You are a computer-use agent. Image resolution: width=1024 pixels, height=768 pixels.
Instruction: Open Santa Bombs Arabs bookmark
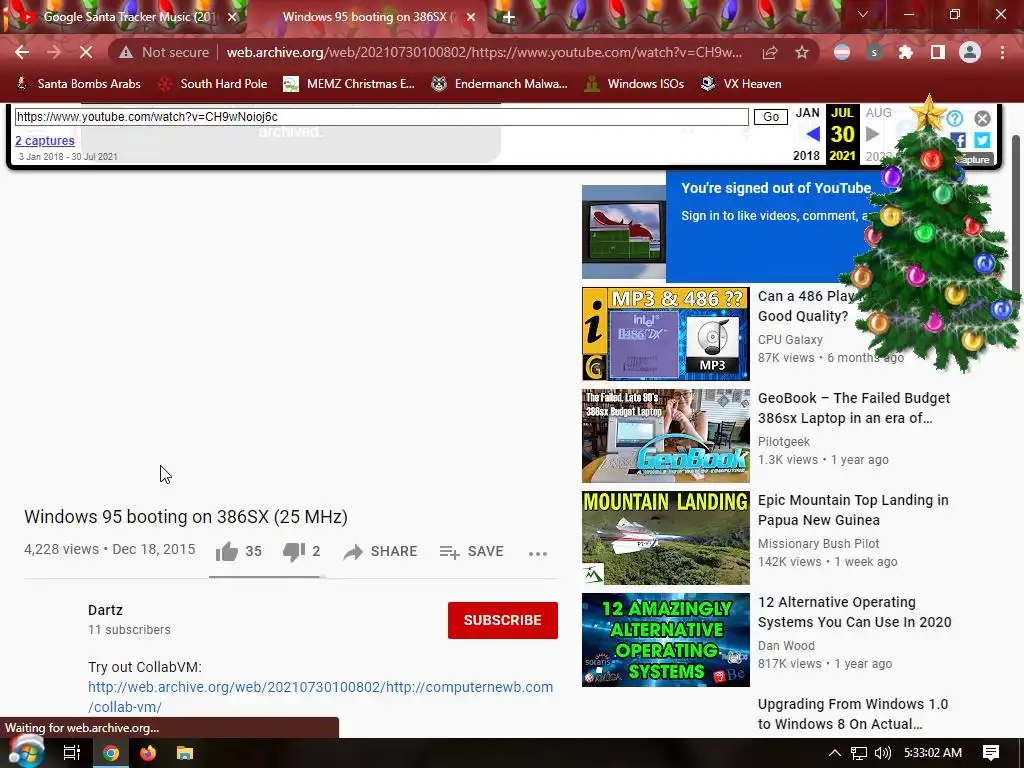(x=78, y=84)
